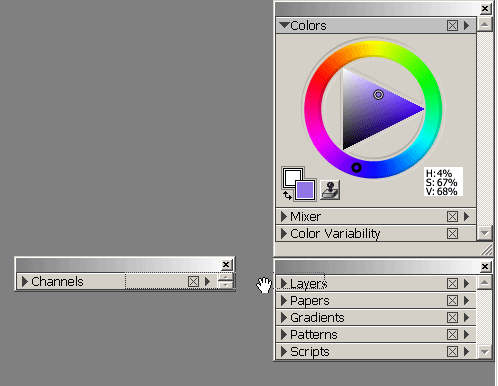Open the Colors panel options menu arrow

point(466,26)
